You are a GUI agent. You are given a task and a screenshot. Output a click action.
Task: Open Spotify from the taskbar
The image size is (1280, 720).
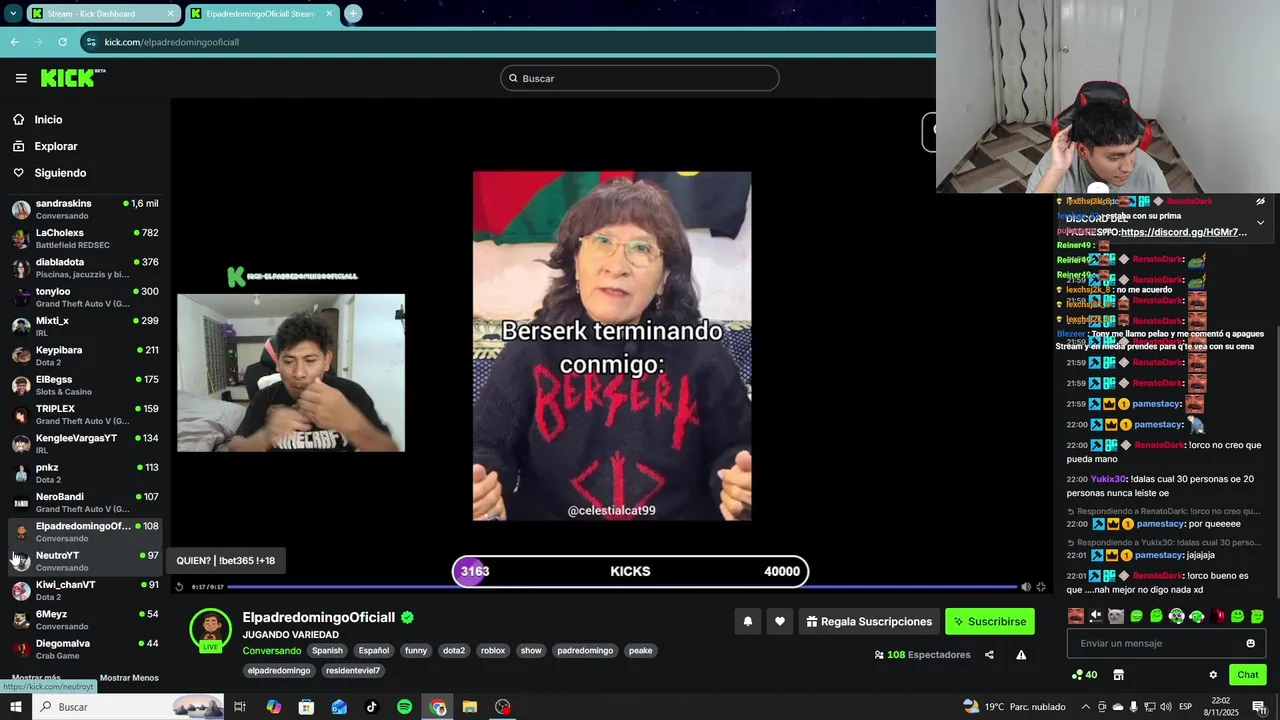pos(404,707)
